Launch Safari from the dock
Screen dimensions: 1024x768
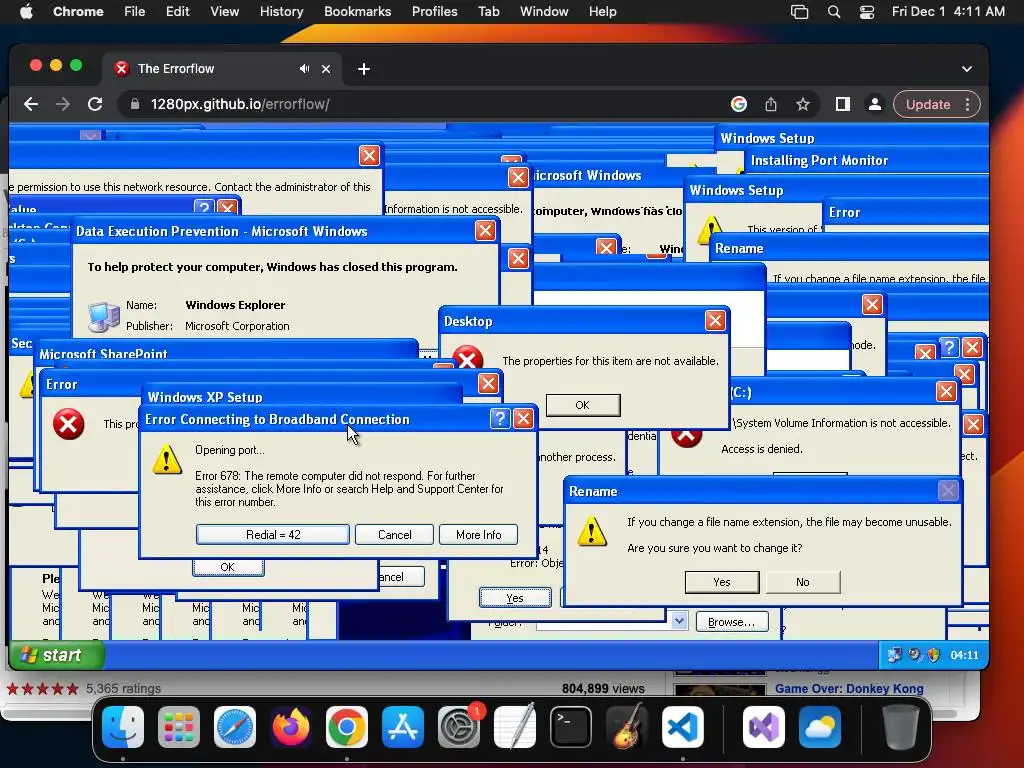tap(235, 727)
